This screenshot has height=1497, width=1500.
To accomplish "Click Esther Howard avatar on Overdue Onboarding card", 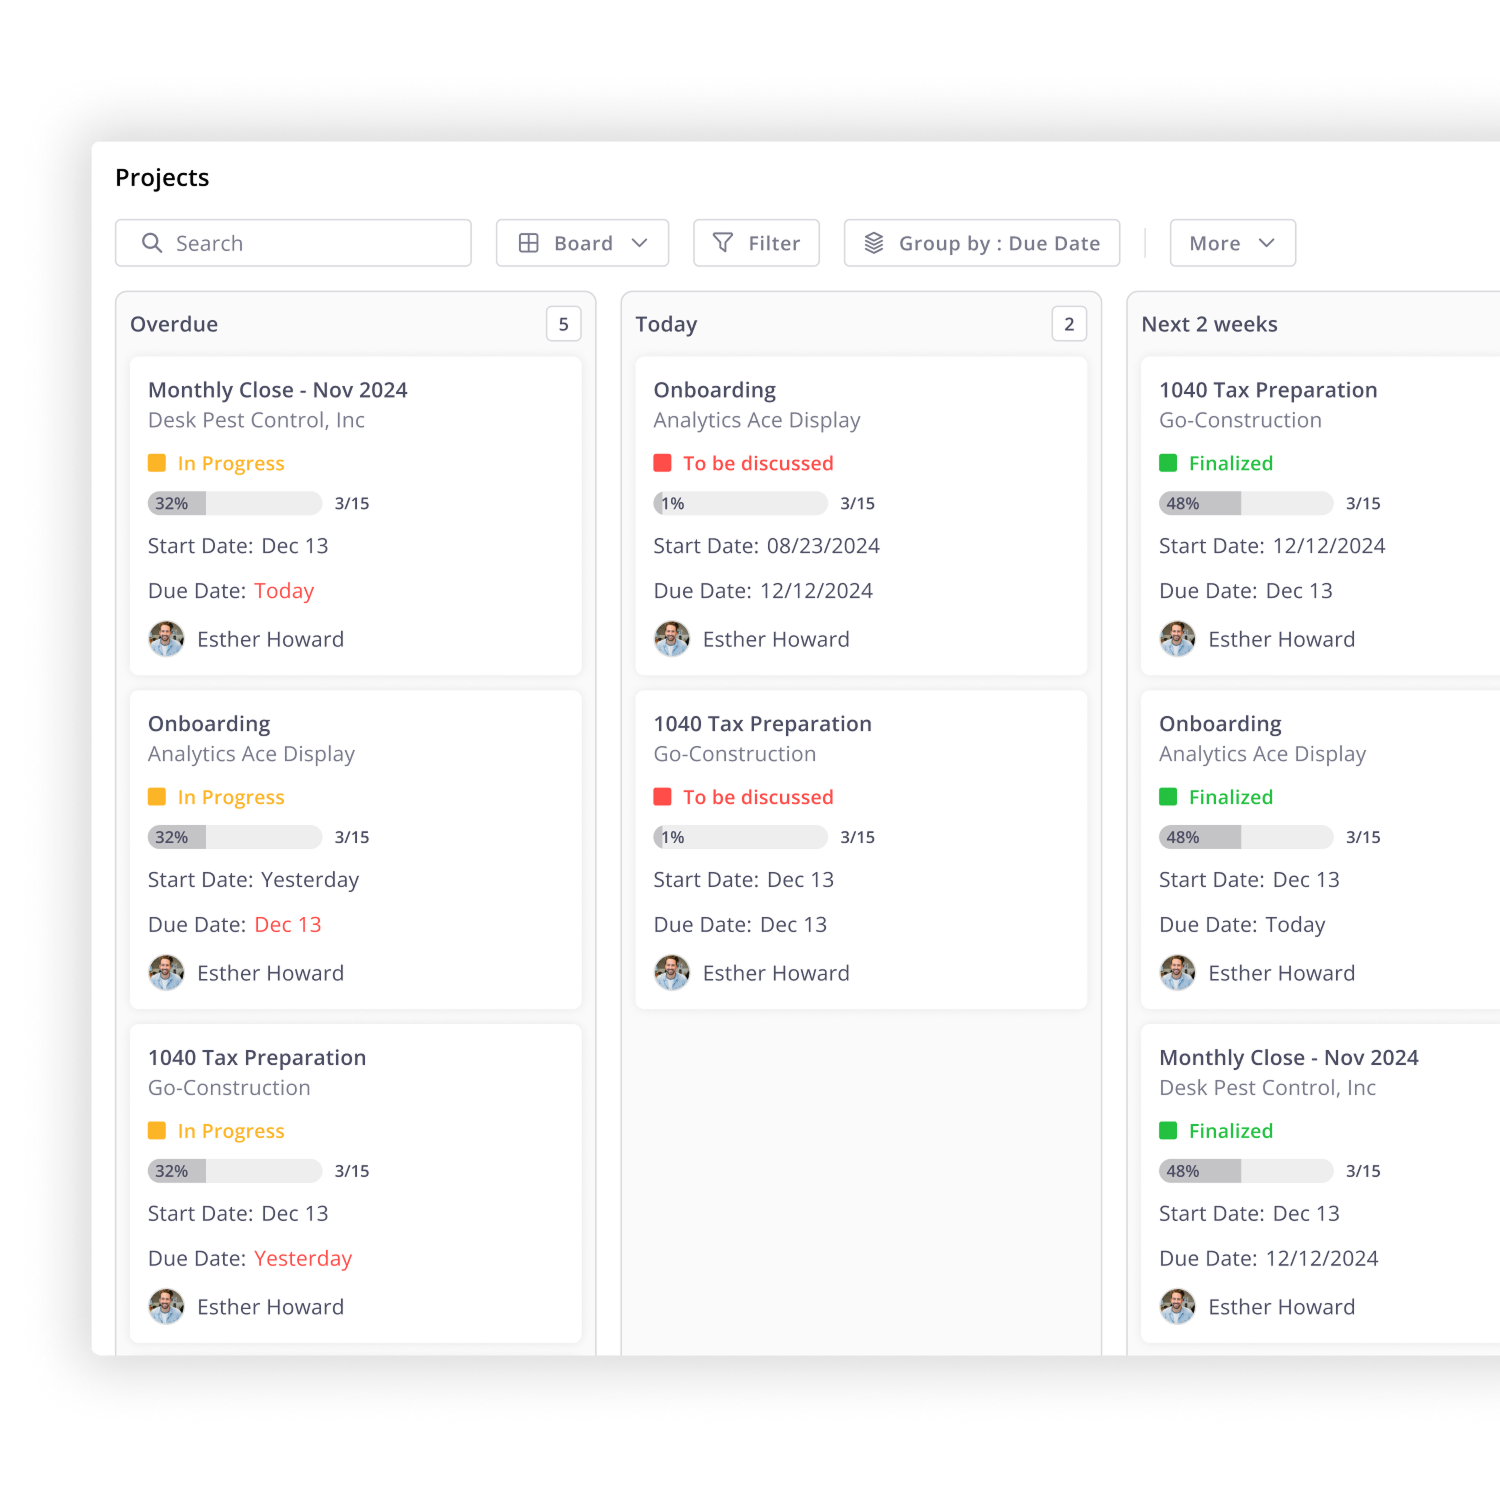I will click(x=166, y=973).
